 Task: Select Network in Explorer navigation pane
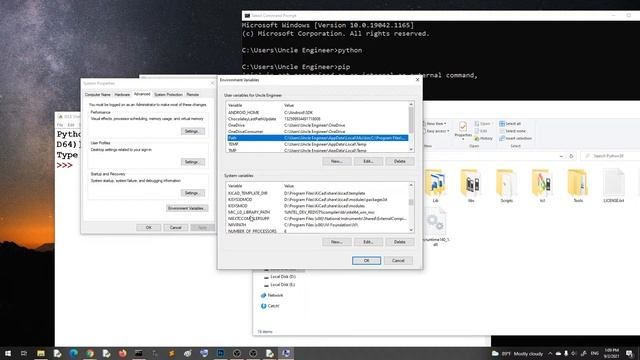point(272,295)
